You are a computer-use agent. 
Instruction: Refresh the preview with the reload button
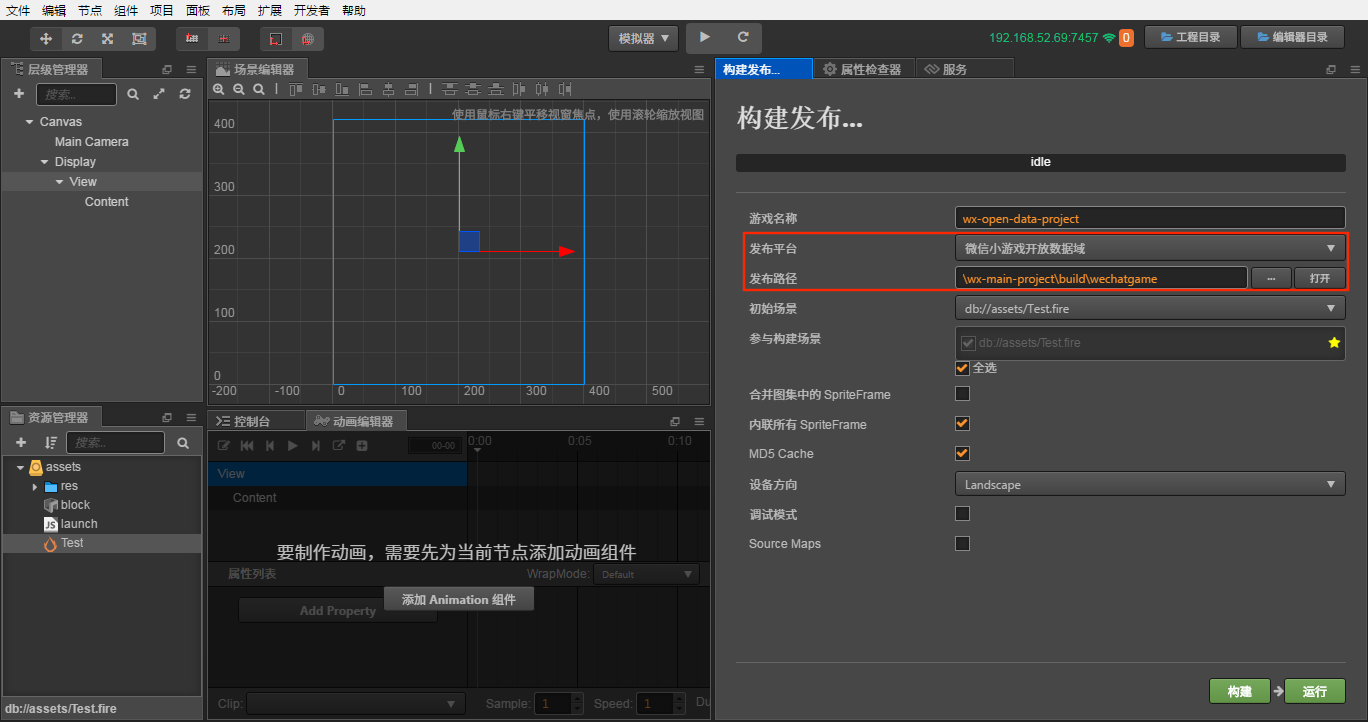pos(743,37)
